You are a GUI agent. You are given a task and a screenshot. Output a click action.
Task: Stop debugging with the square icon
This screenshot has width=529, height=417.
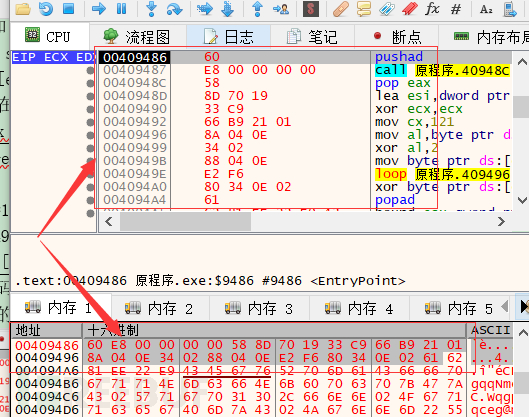tap(69, 8)
